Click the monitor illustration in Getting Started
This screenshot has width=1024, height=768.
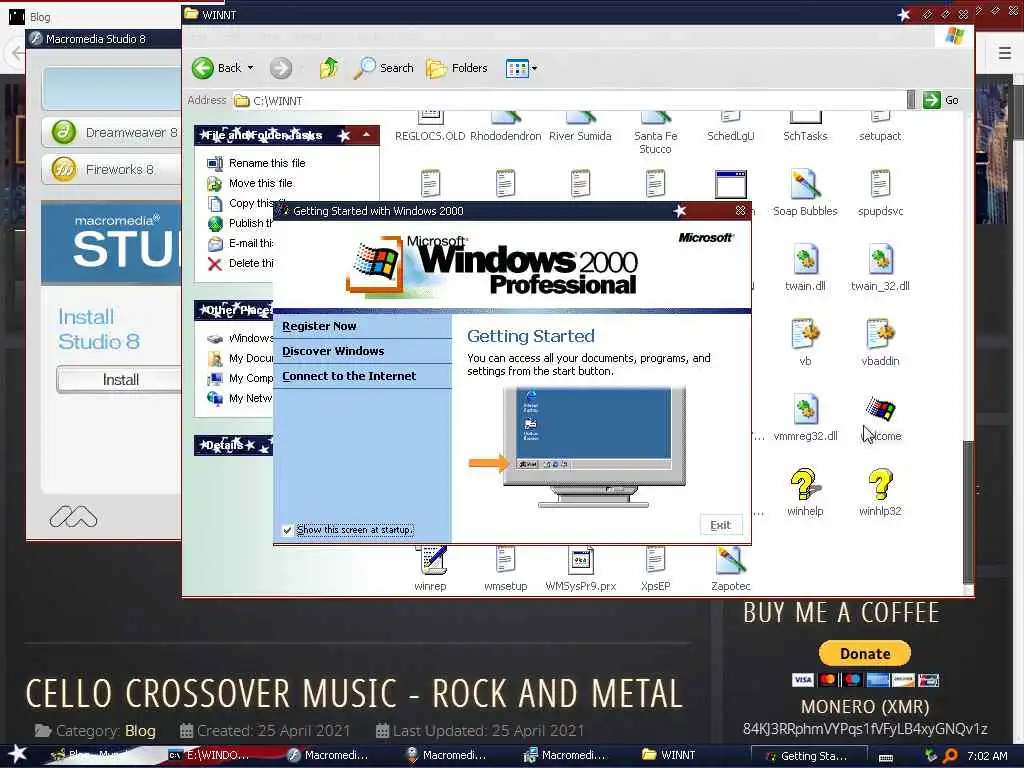tap(594, 446)
